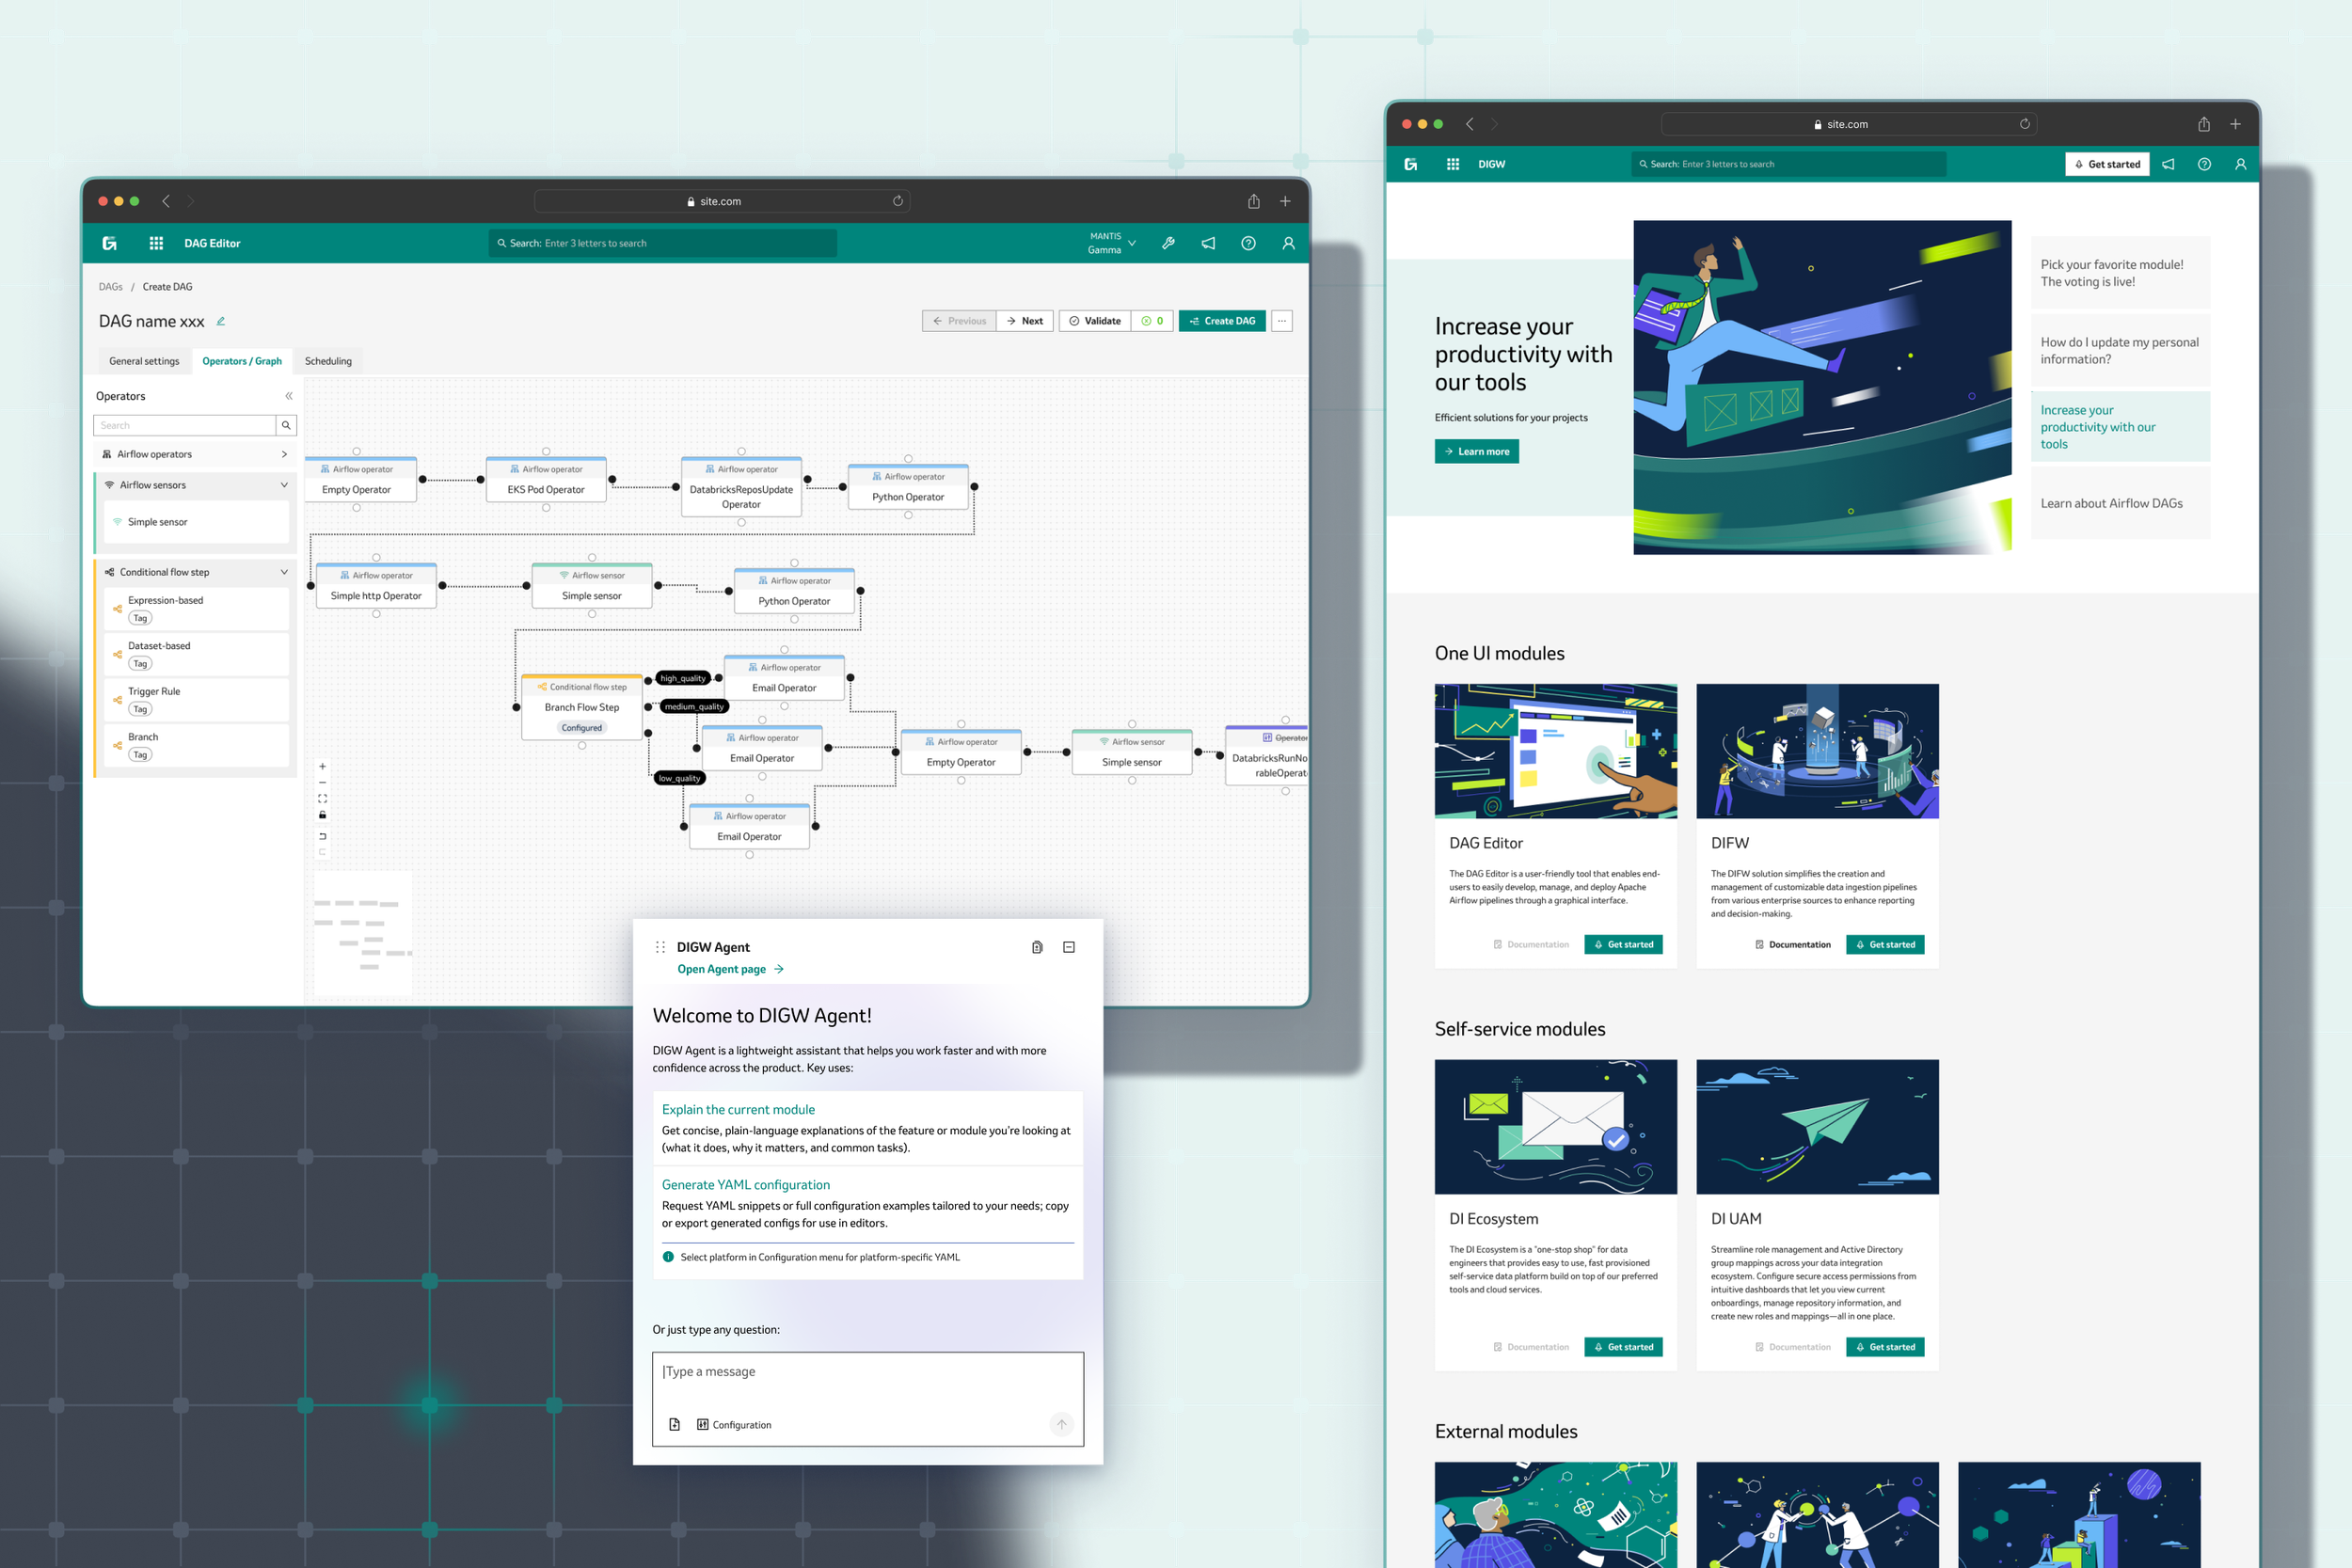Click the Create DAG button
2352x1568 pixels.
1222,321
